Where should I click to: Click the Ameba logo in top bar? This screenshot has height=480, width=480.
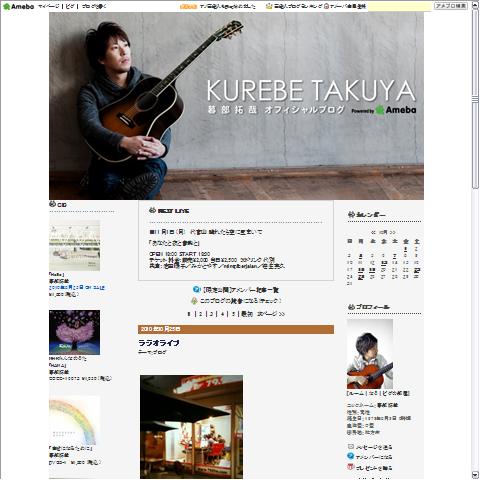(x=18, y=6)
